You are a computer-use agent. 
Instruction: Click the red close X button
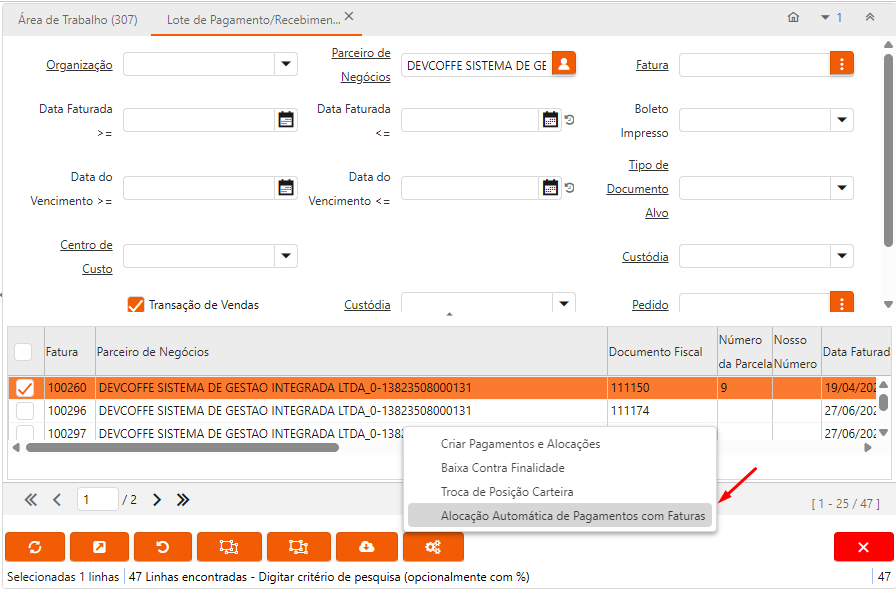(863, 547)
